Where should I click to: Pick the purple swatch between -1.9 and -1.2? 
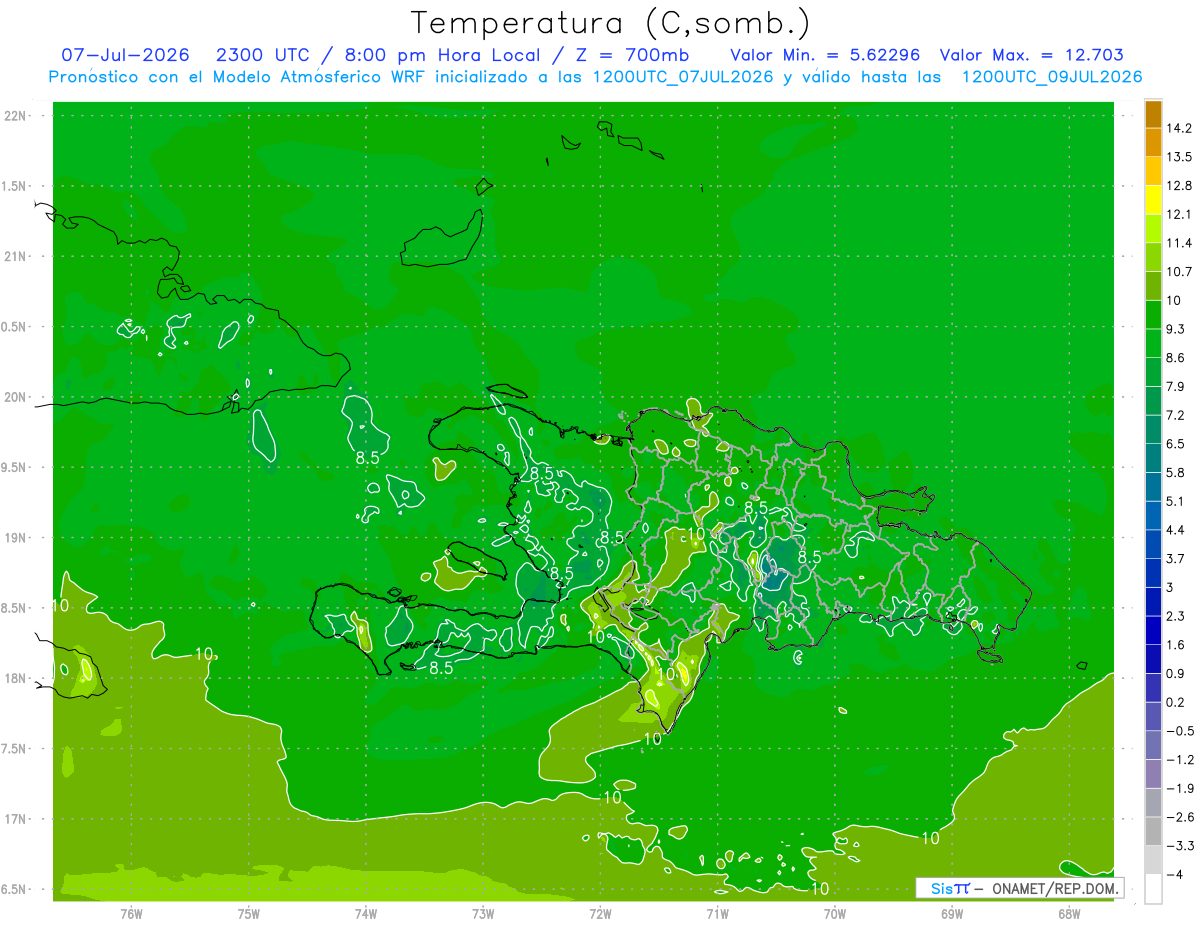click(1153, 774)
